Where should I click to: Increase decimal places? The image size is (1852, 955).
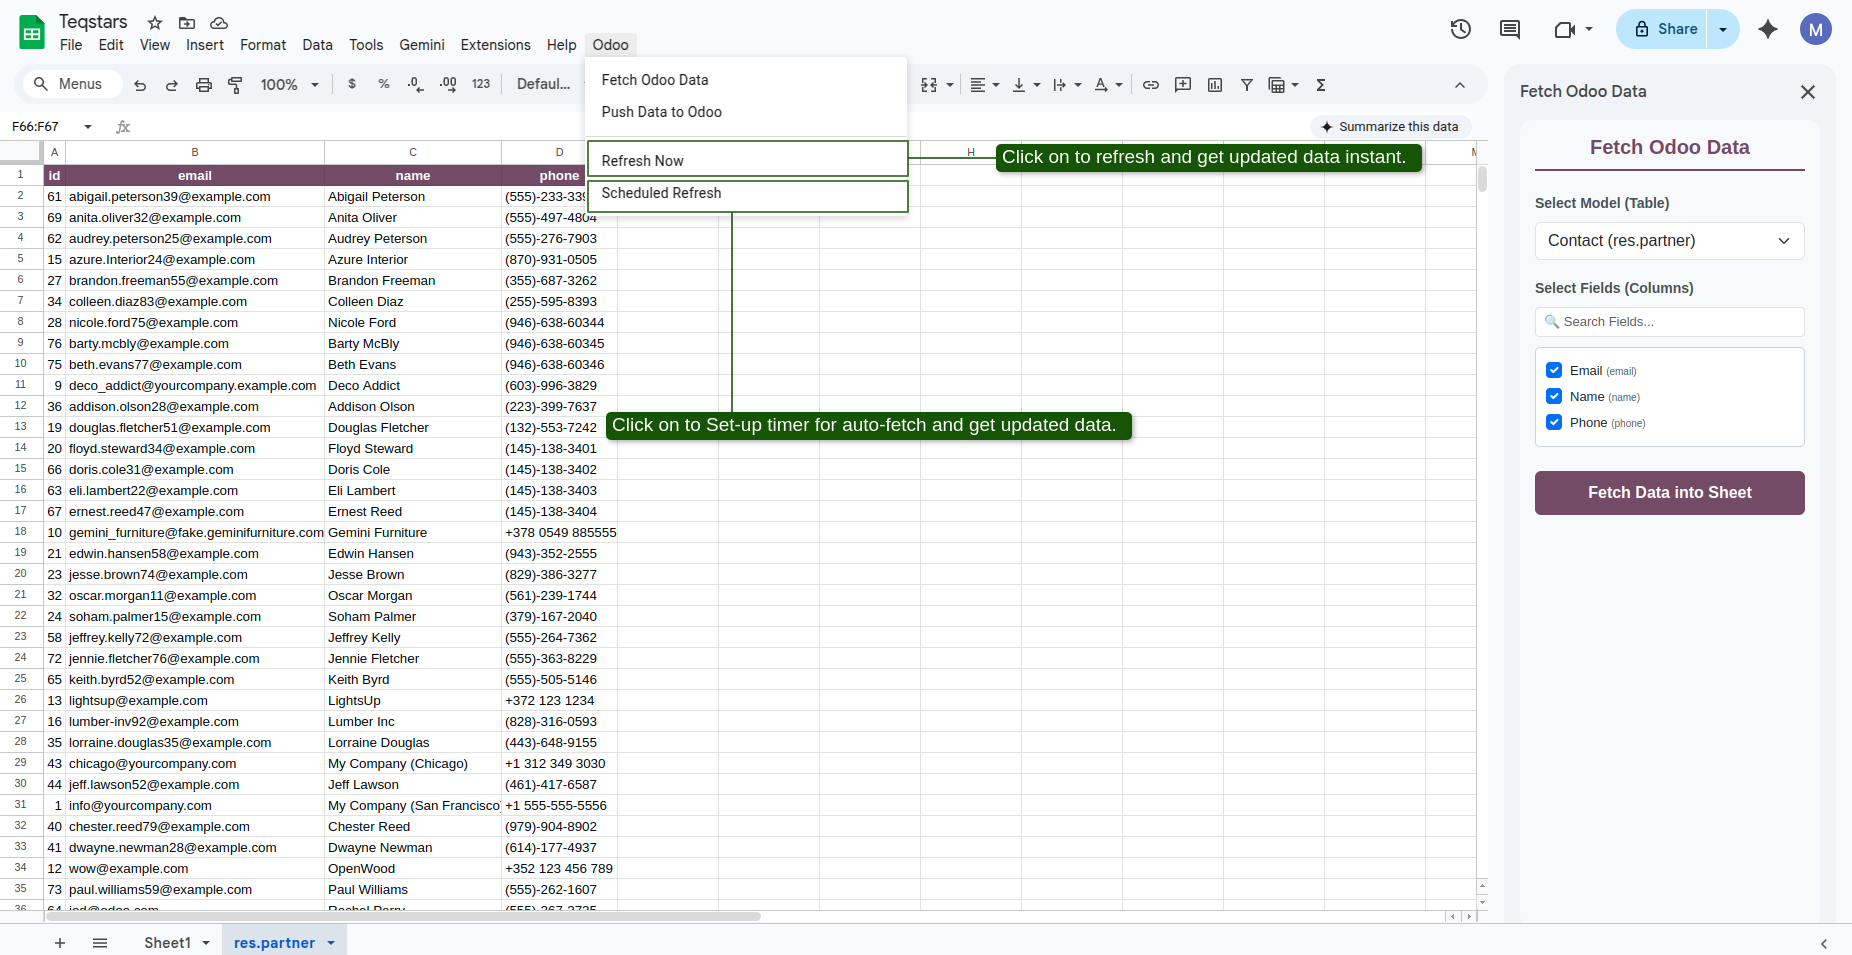click(448, 84)
